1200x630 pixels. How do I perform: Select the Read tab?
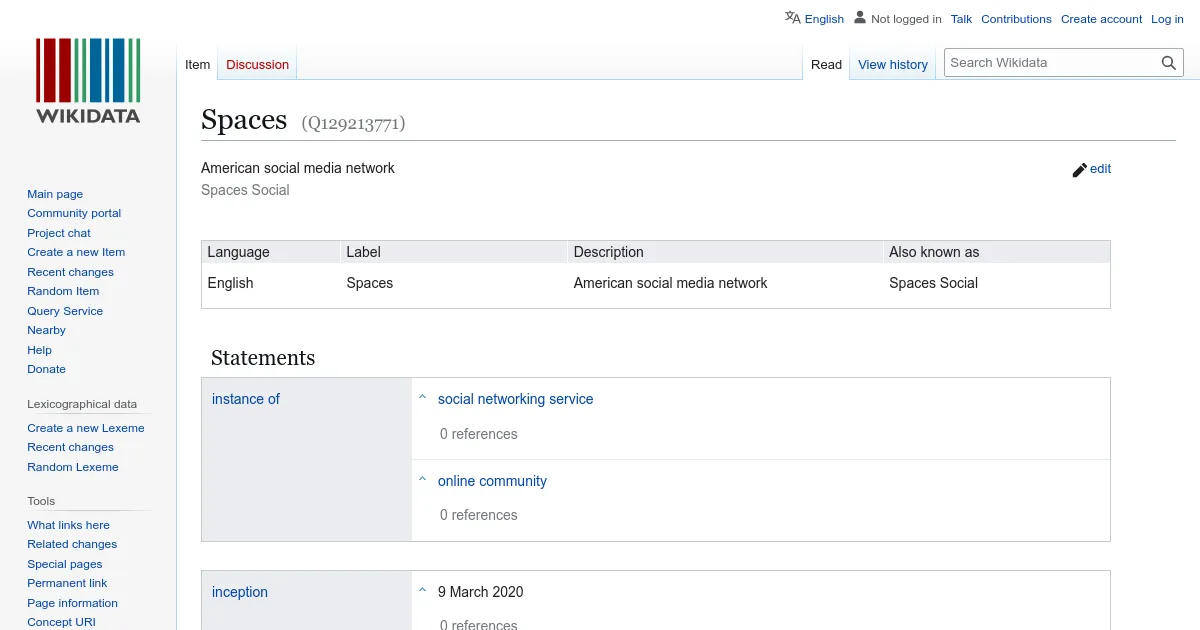tap(826, 65)
